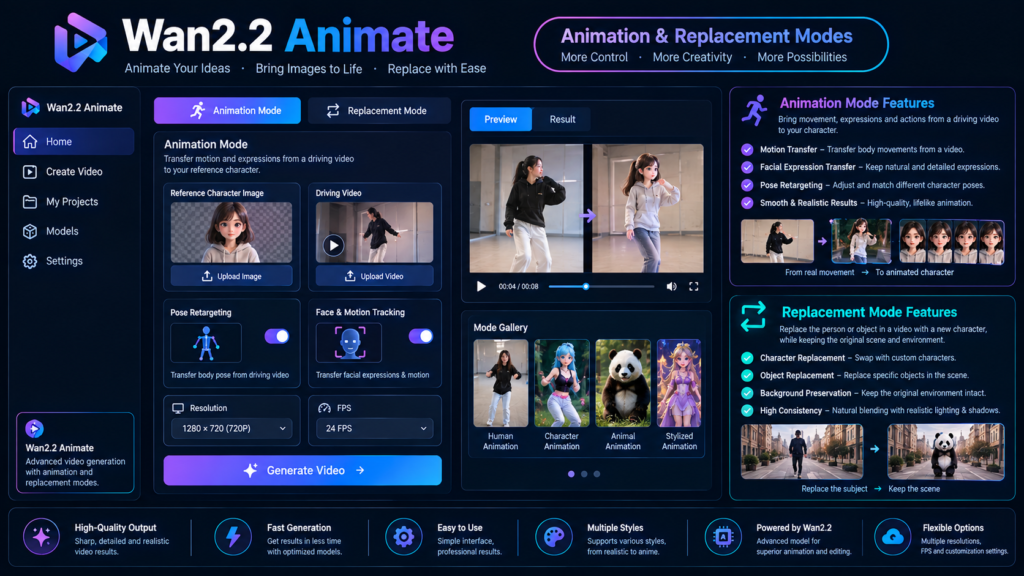This screenshot has height=576, width=1024.
Task: Select Character Animation gallery thumbnail
Action: 562,383
